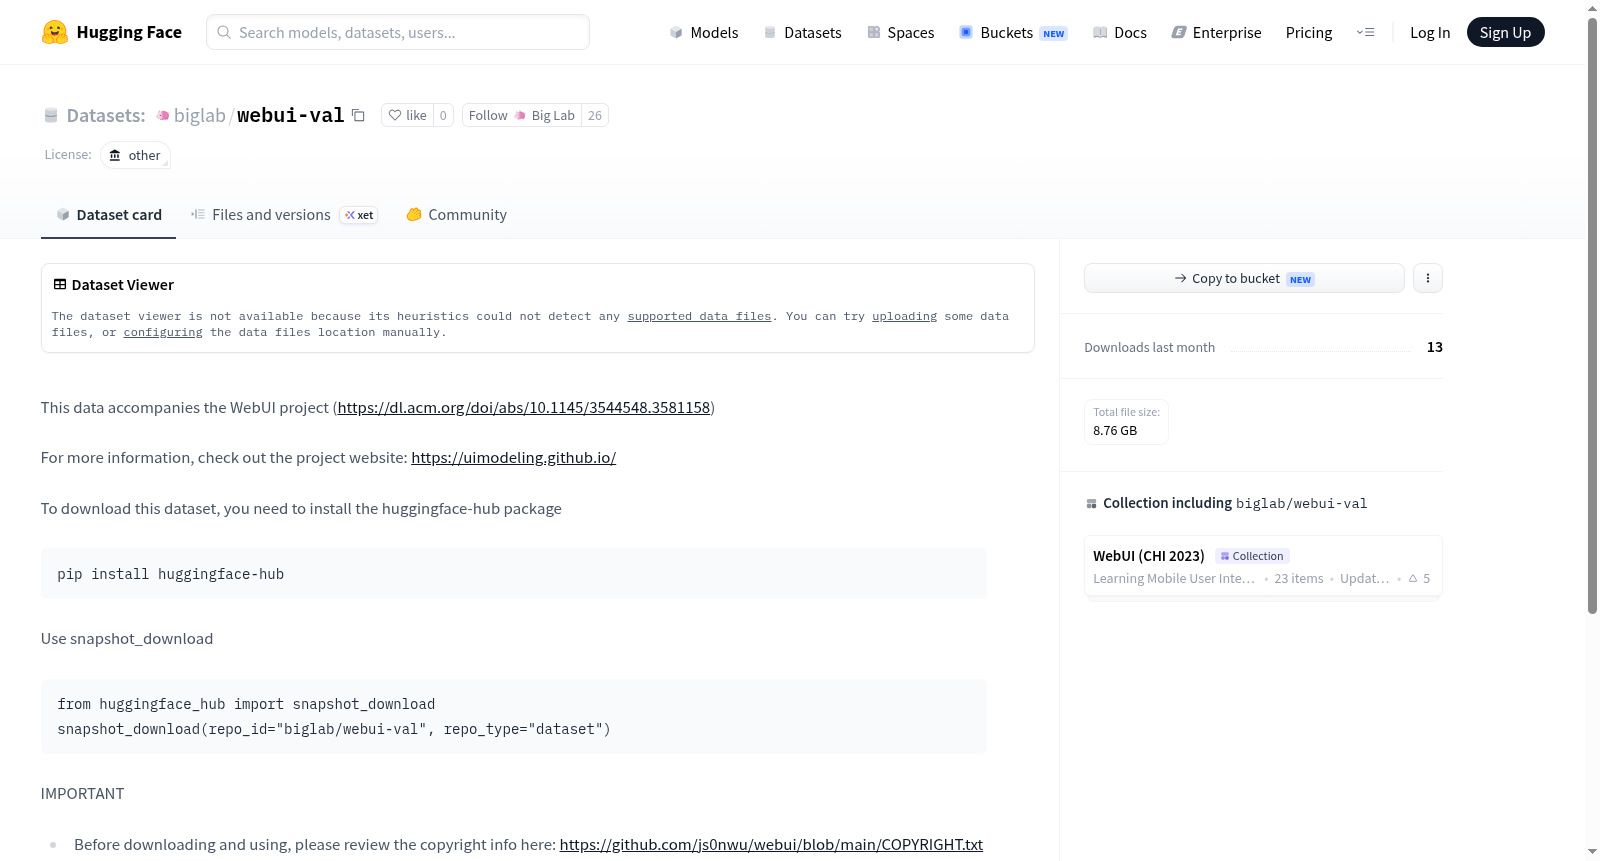Open the Buckets section

click(x=1013, y=32)
